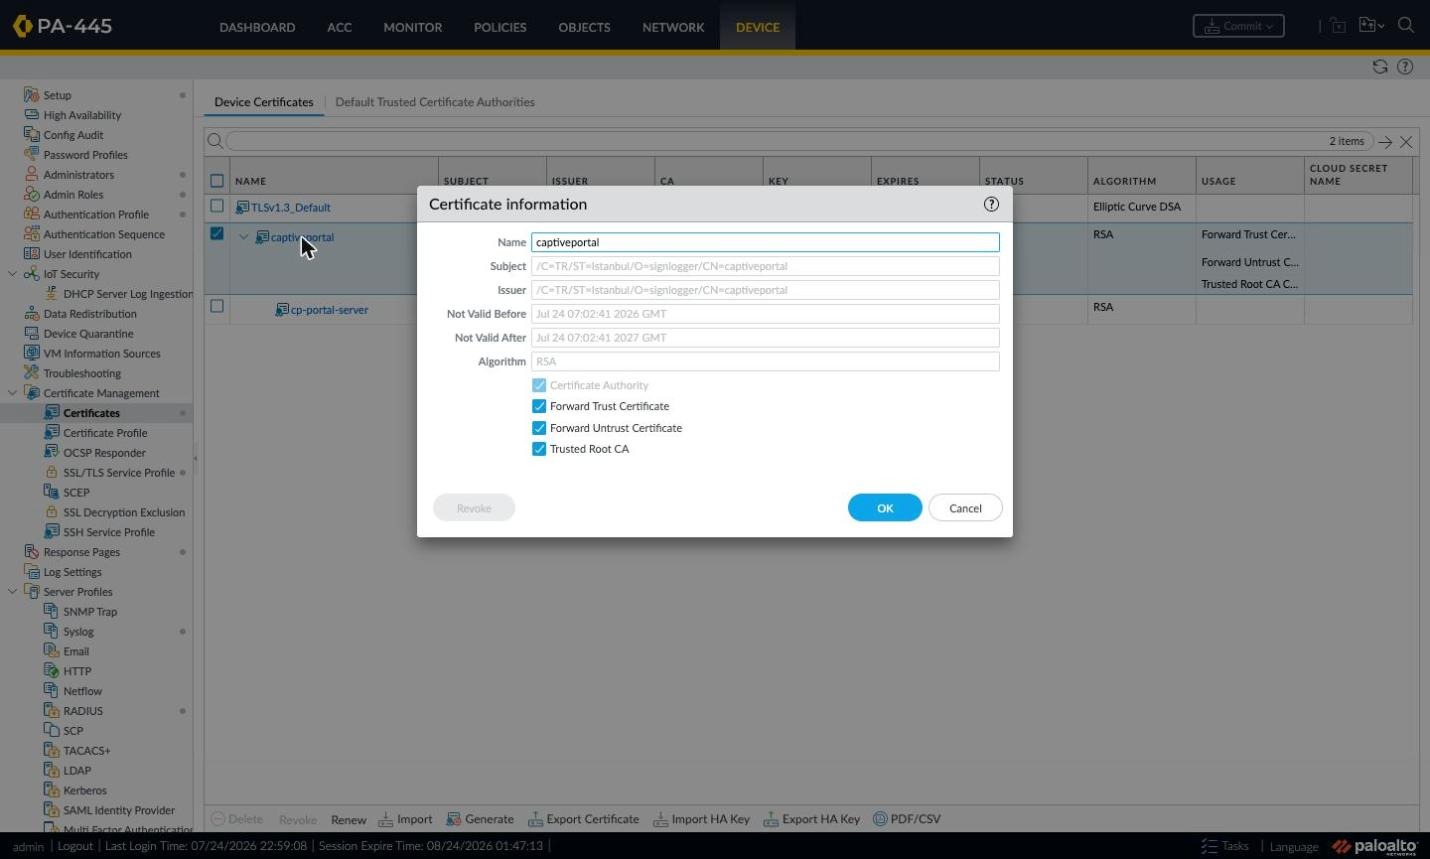Click the Kerberos server profile icon

click(x=52, y=790)
